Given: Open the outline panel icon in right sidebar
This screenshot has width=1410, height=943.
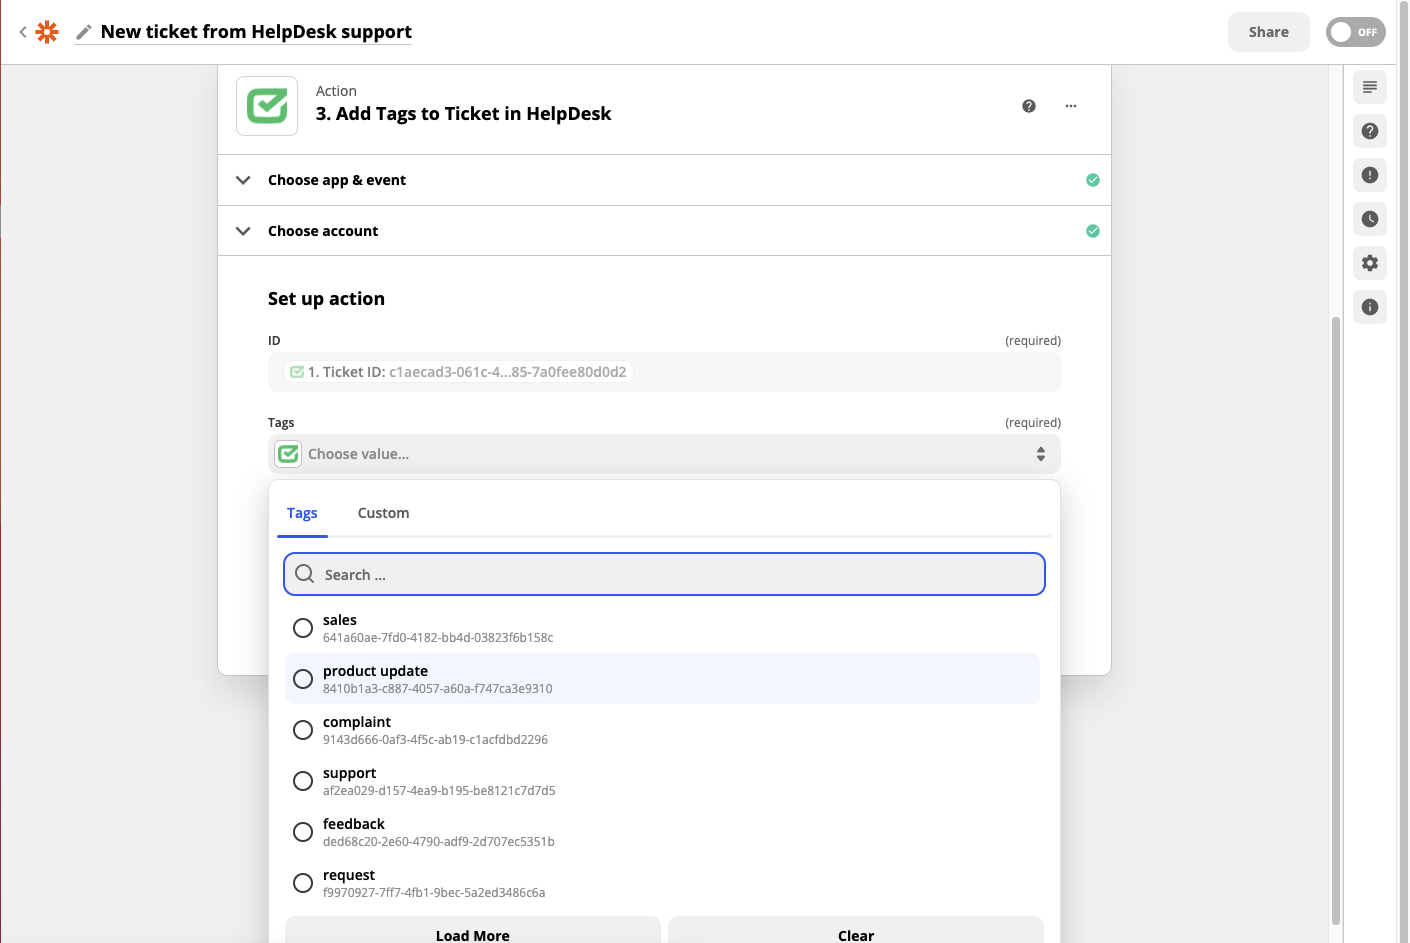Looking at the screenshot, I should (1370, 87).
